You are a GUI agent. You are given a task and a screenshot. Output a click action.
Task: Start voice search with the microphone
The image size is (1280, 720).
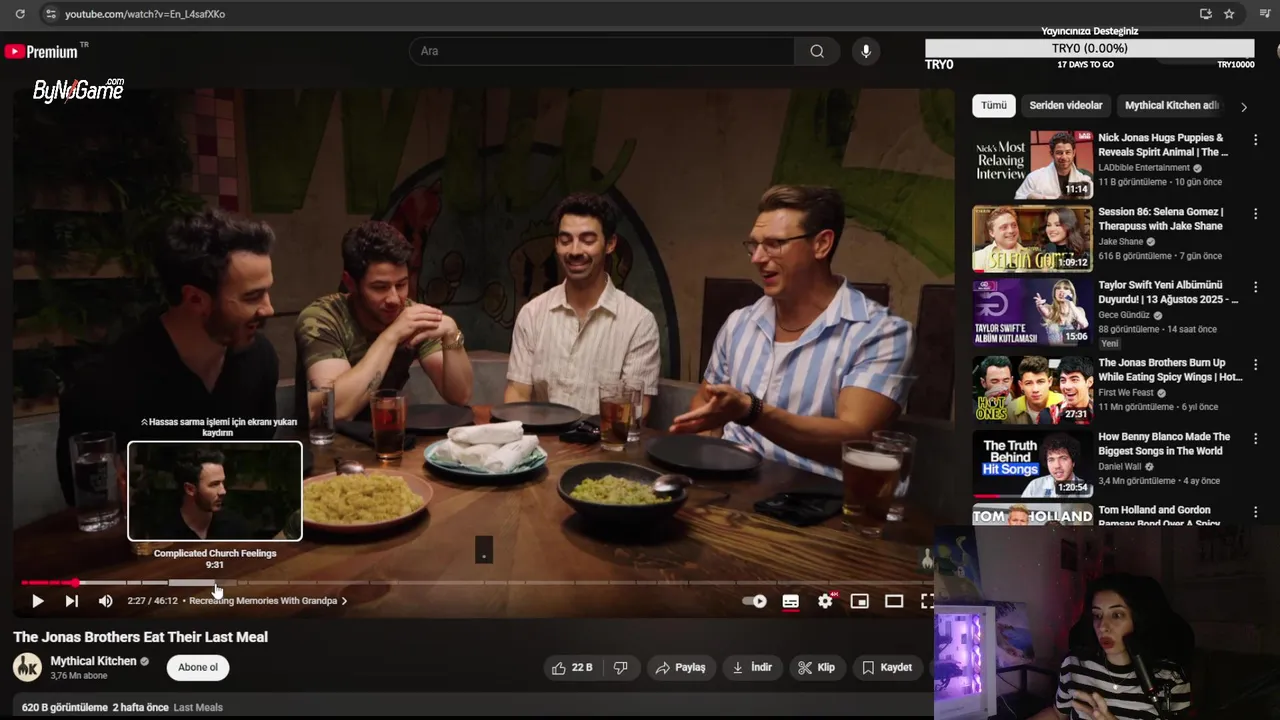point(866,51)
